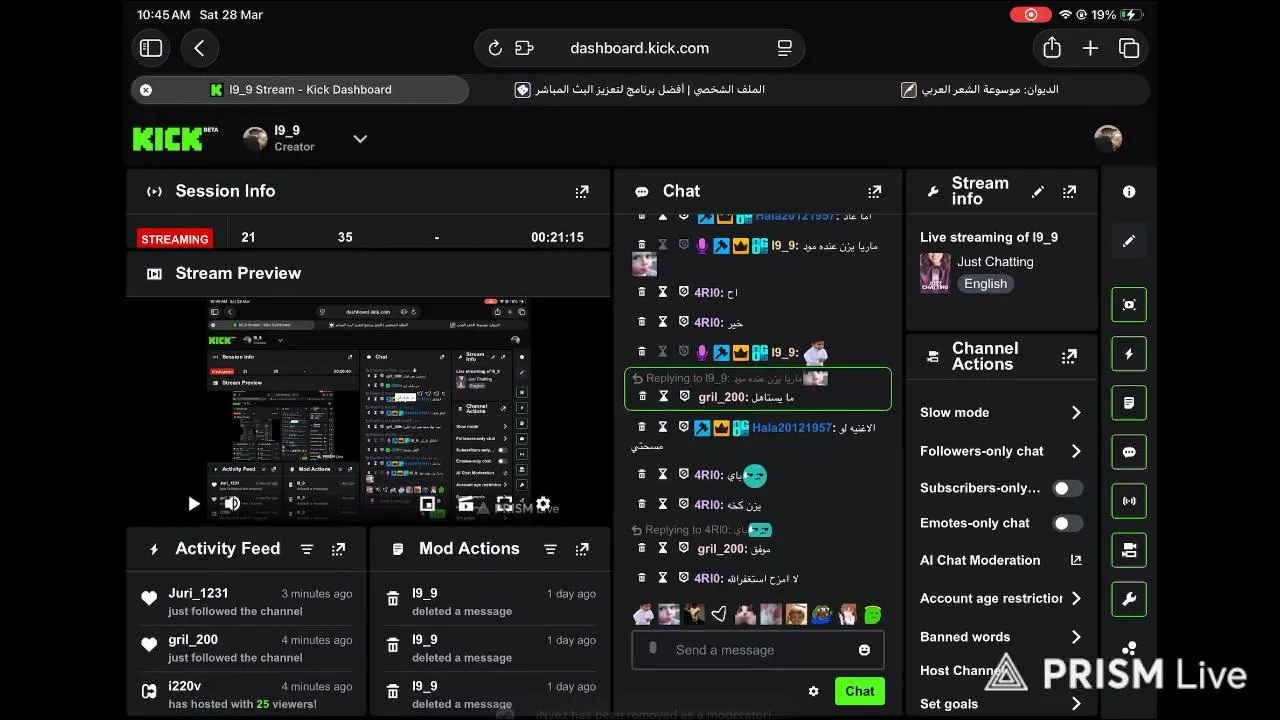
Task: Open Juri_1231 in Activity Feed
Action: (x=247, y=602)
